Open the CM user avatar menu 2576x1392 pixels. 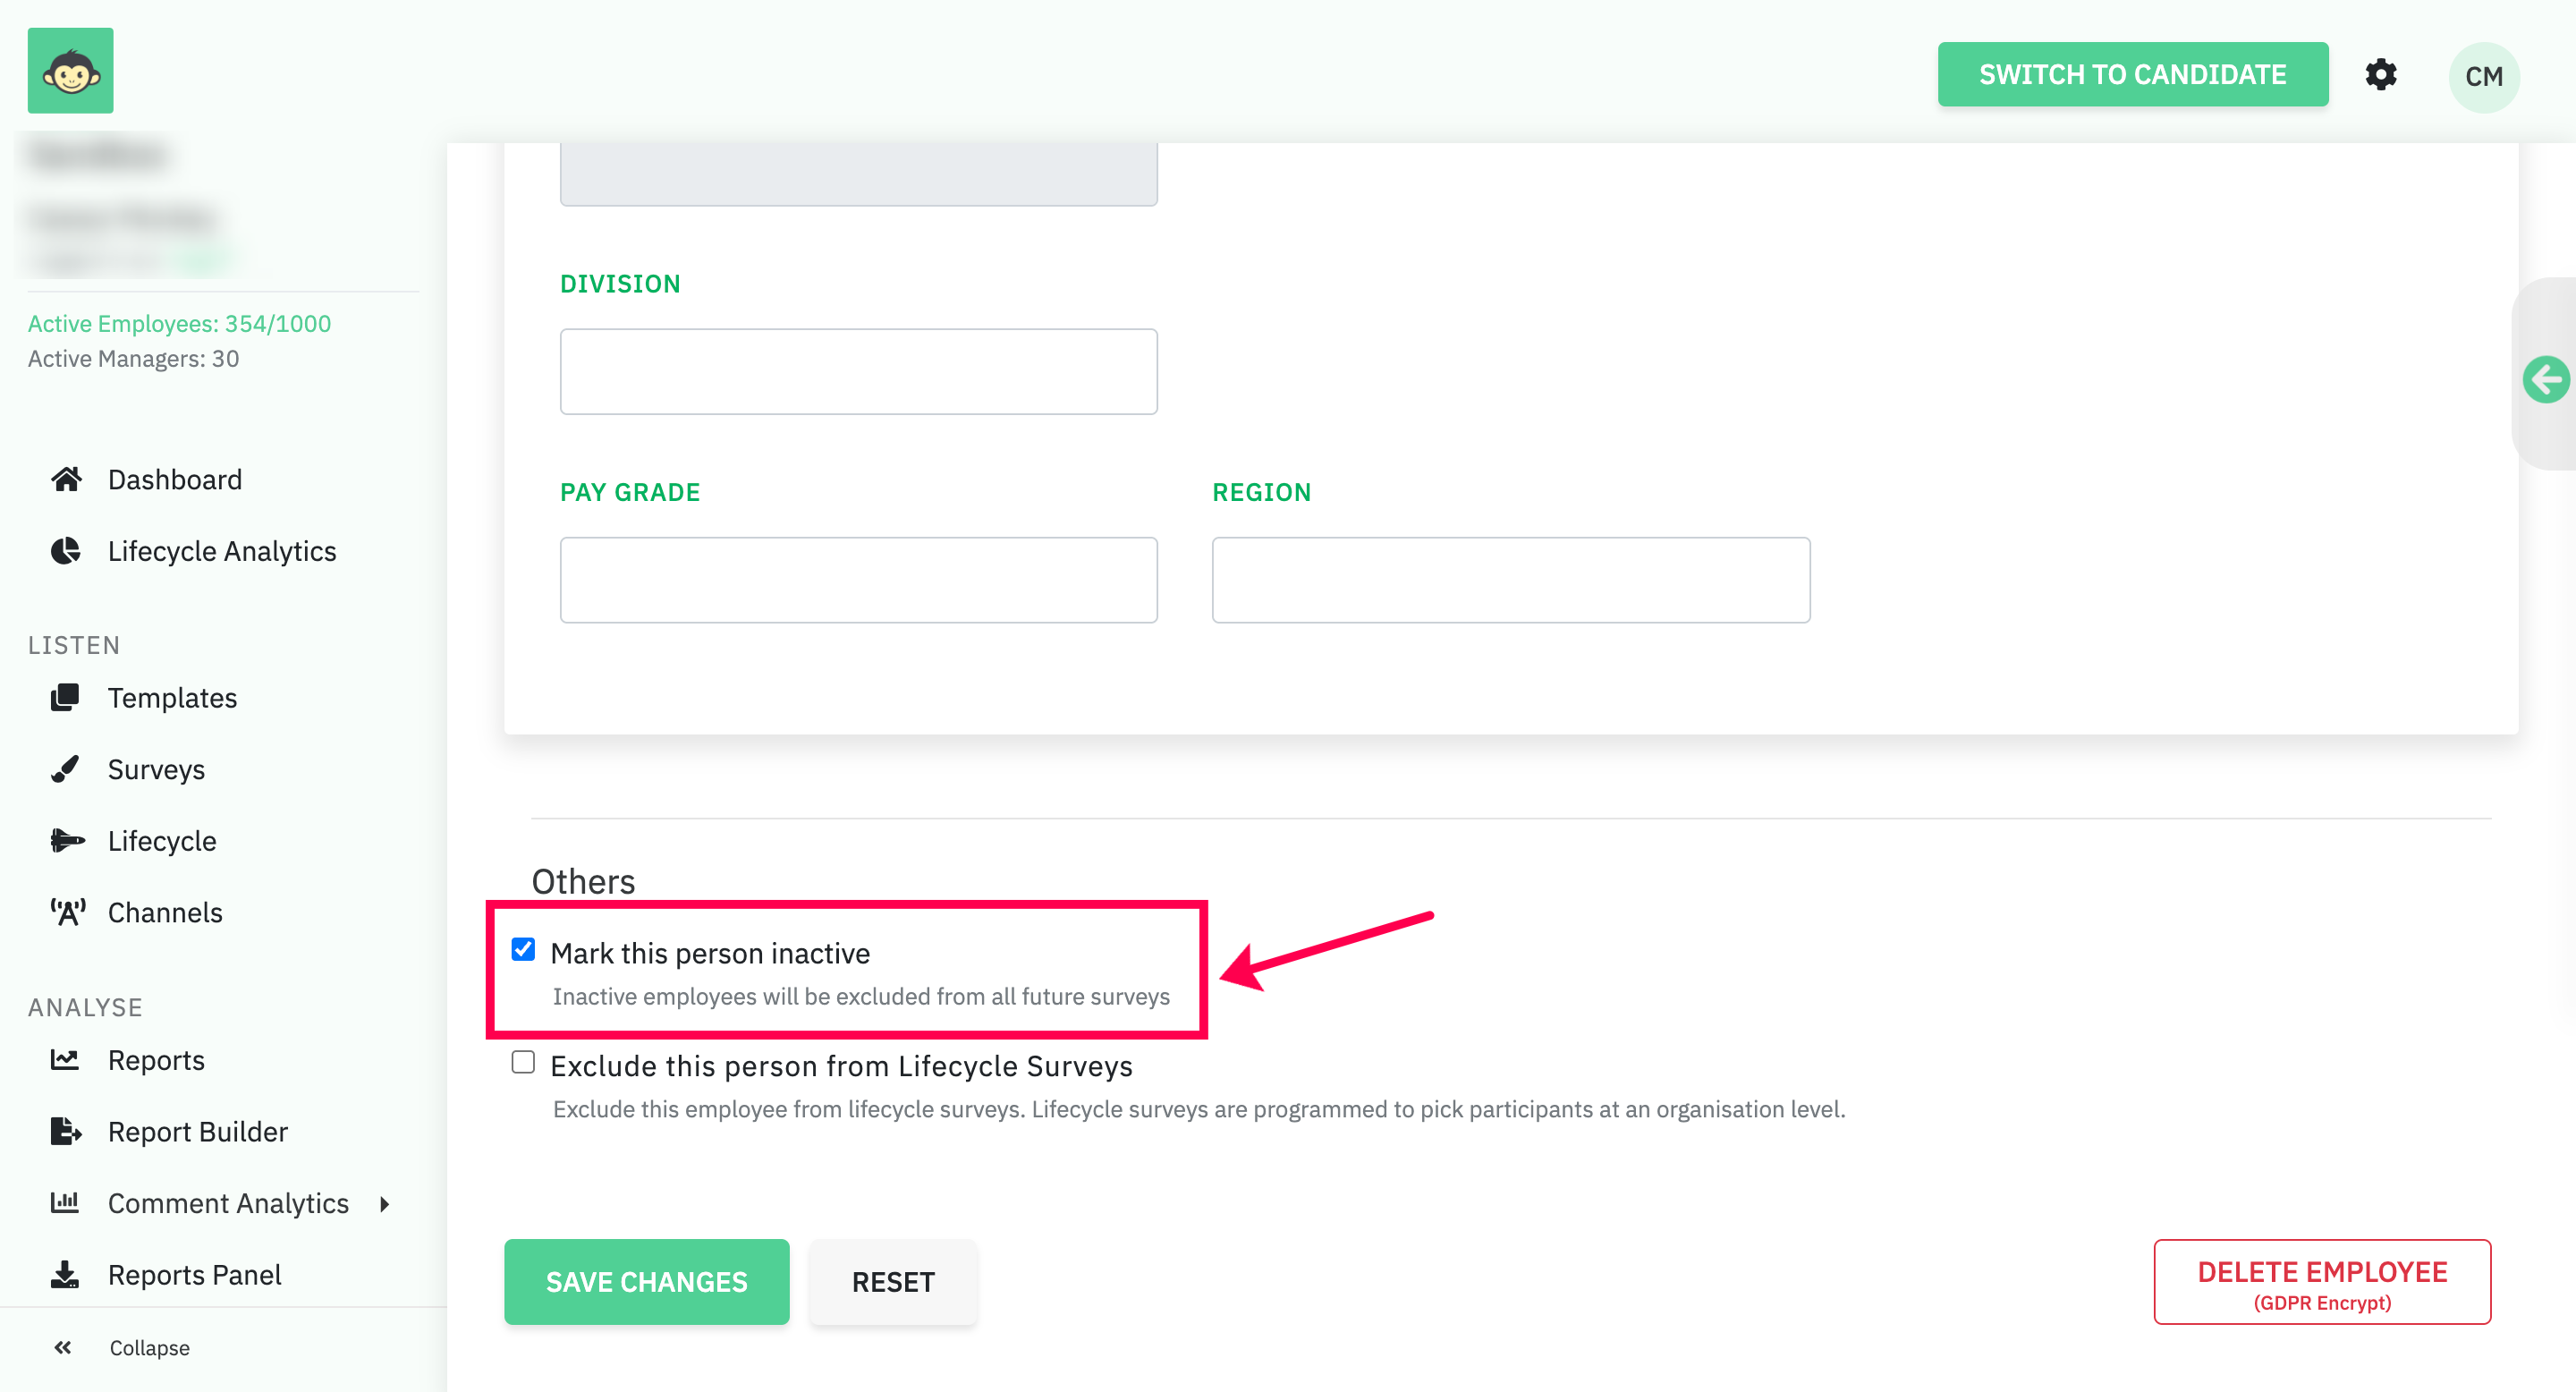tap(2484, 77)
